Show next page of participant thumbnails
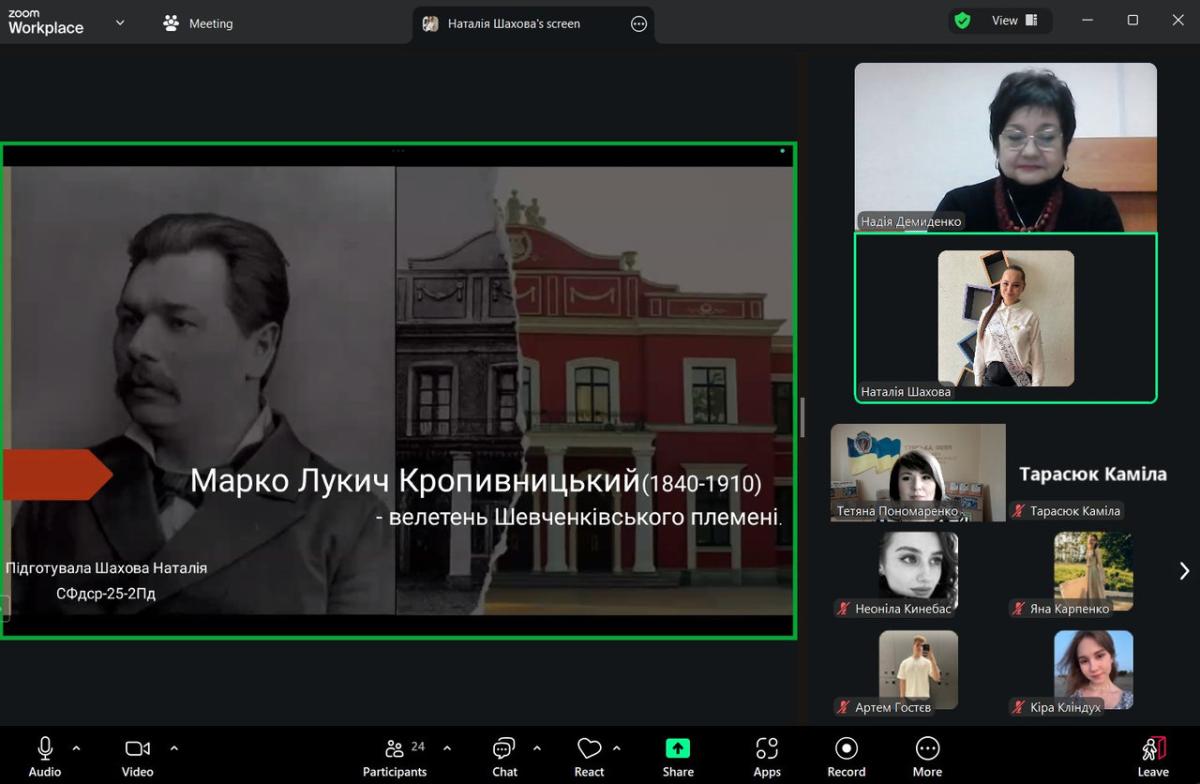1200x784 pixels. [1184, 570]
